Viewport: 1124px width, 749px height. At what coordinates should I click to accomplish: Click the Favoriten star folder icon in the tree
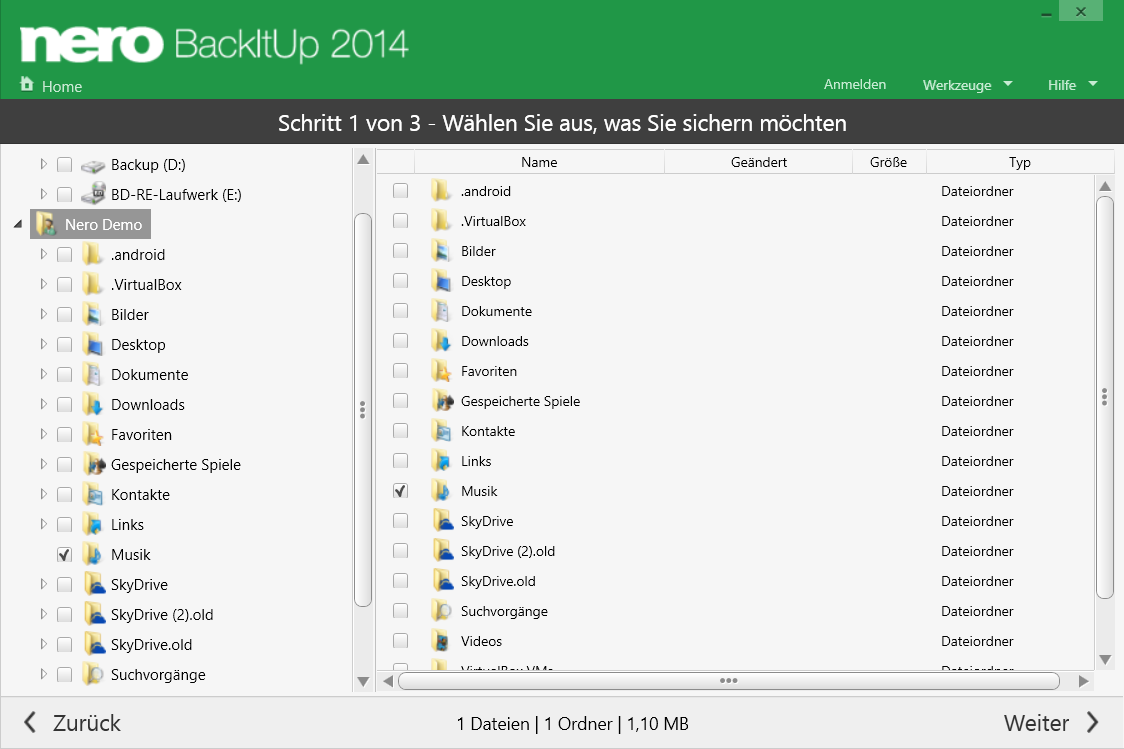tap(92, 434)
